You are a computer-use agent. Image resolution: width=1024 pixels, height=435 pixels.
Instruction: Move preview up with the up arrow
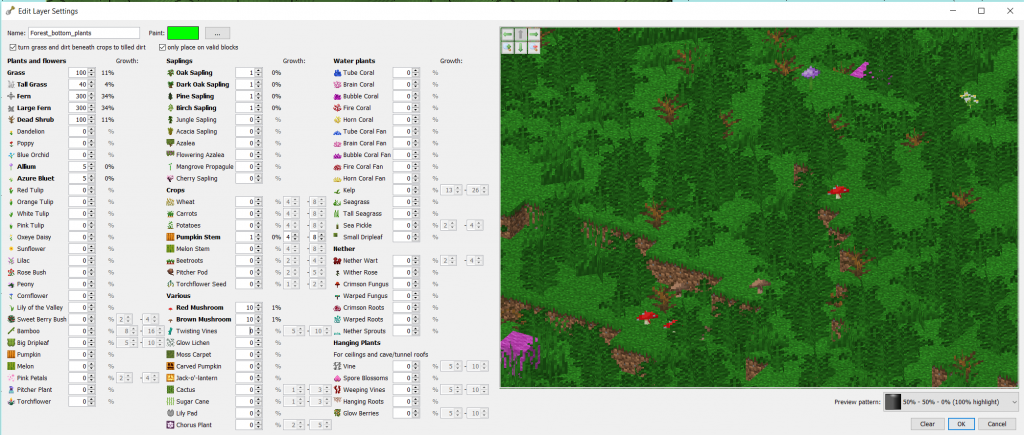coord(522,33)
